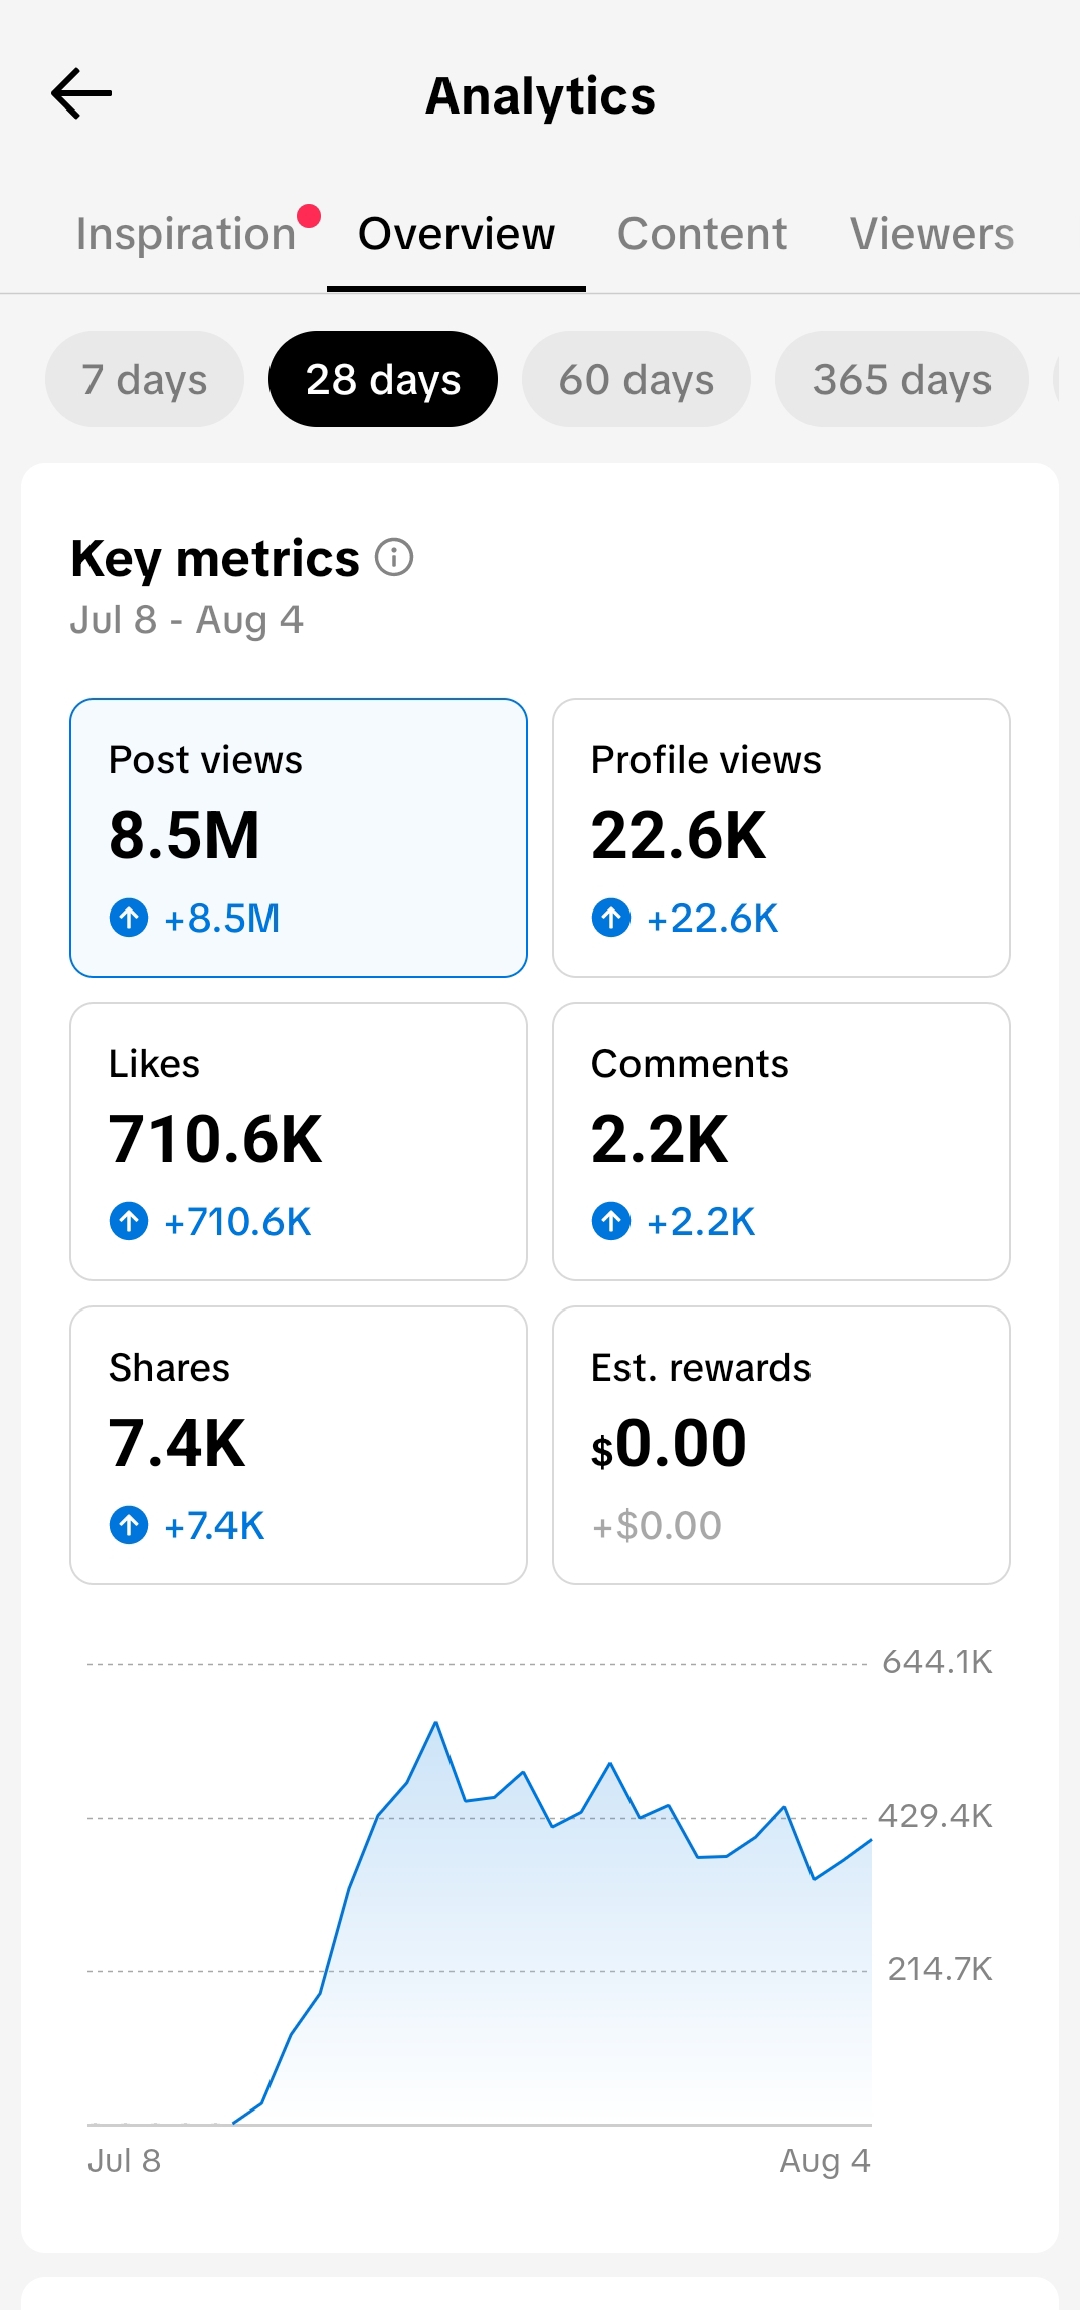Choose the 365 days filter
Screen dimensions: 1080x2310
902,379
